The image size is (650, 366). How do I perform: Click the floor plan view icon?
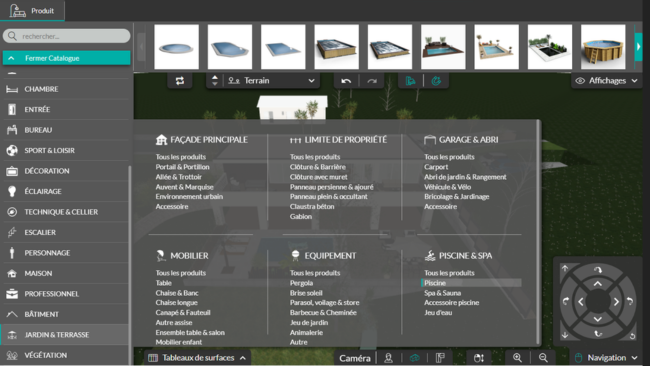click(x=440, y=358)
